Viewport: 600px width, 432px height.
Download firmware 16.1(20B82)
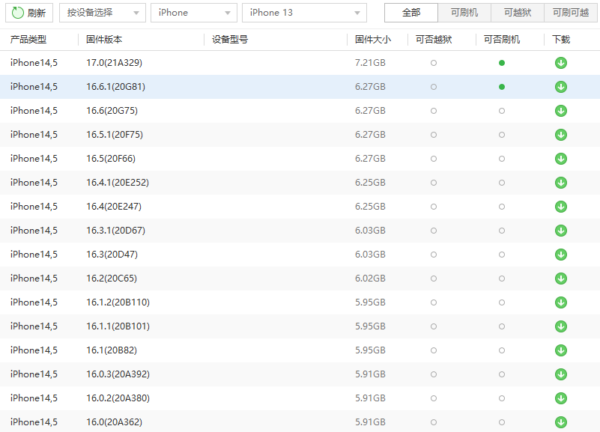[x=560, y=350]
